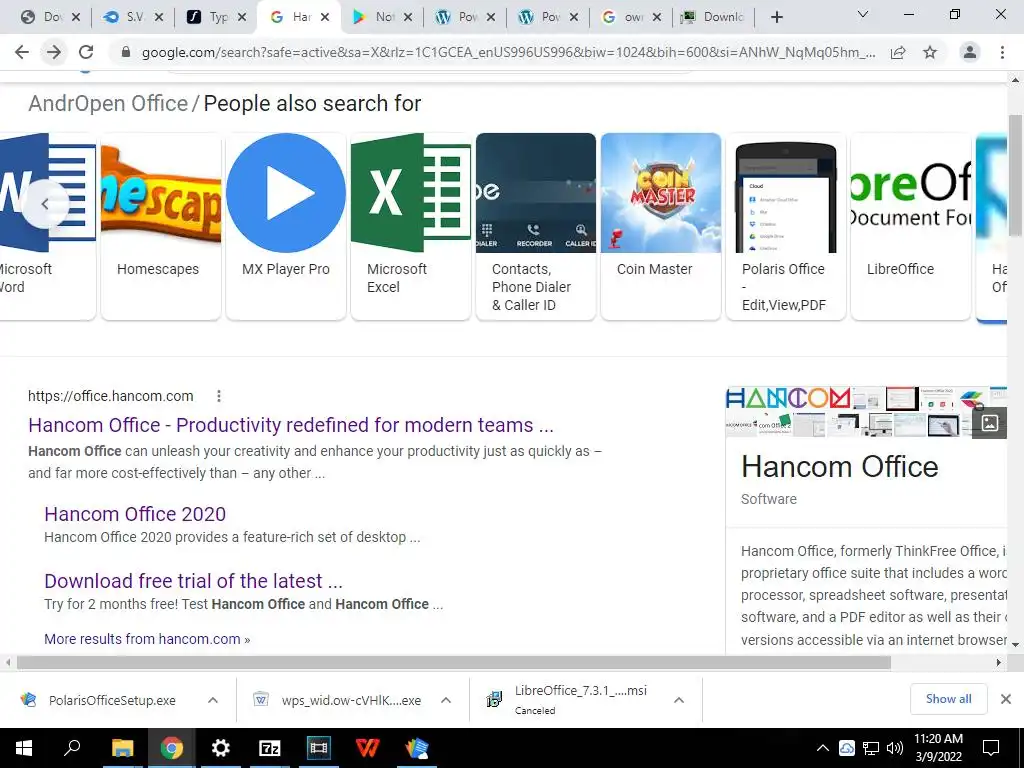Go forward with the browser arrow

(x=54, y=52)
